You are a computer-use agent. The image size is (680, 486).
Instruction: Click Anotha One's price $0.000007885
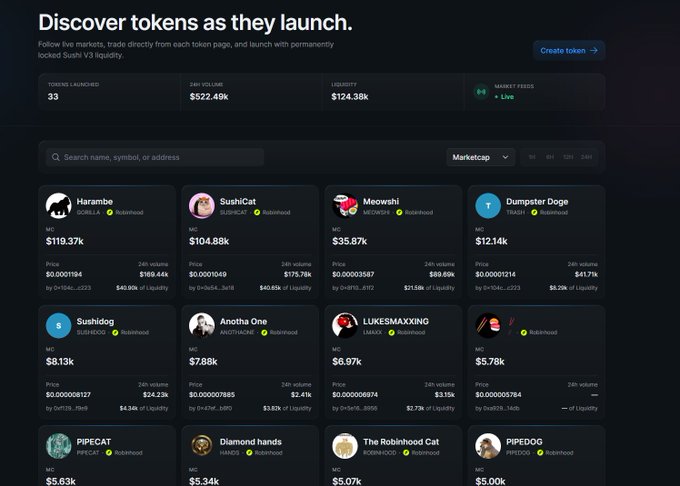[x=212, y=395]
